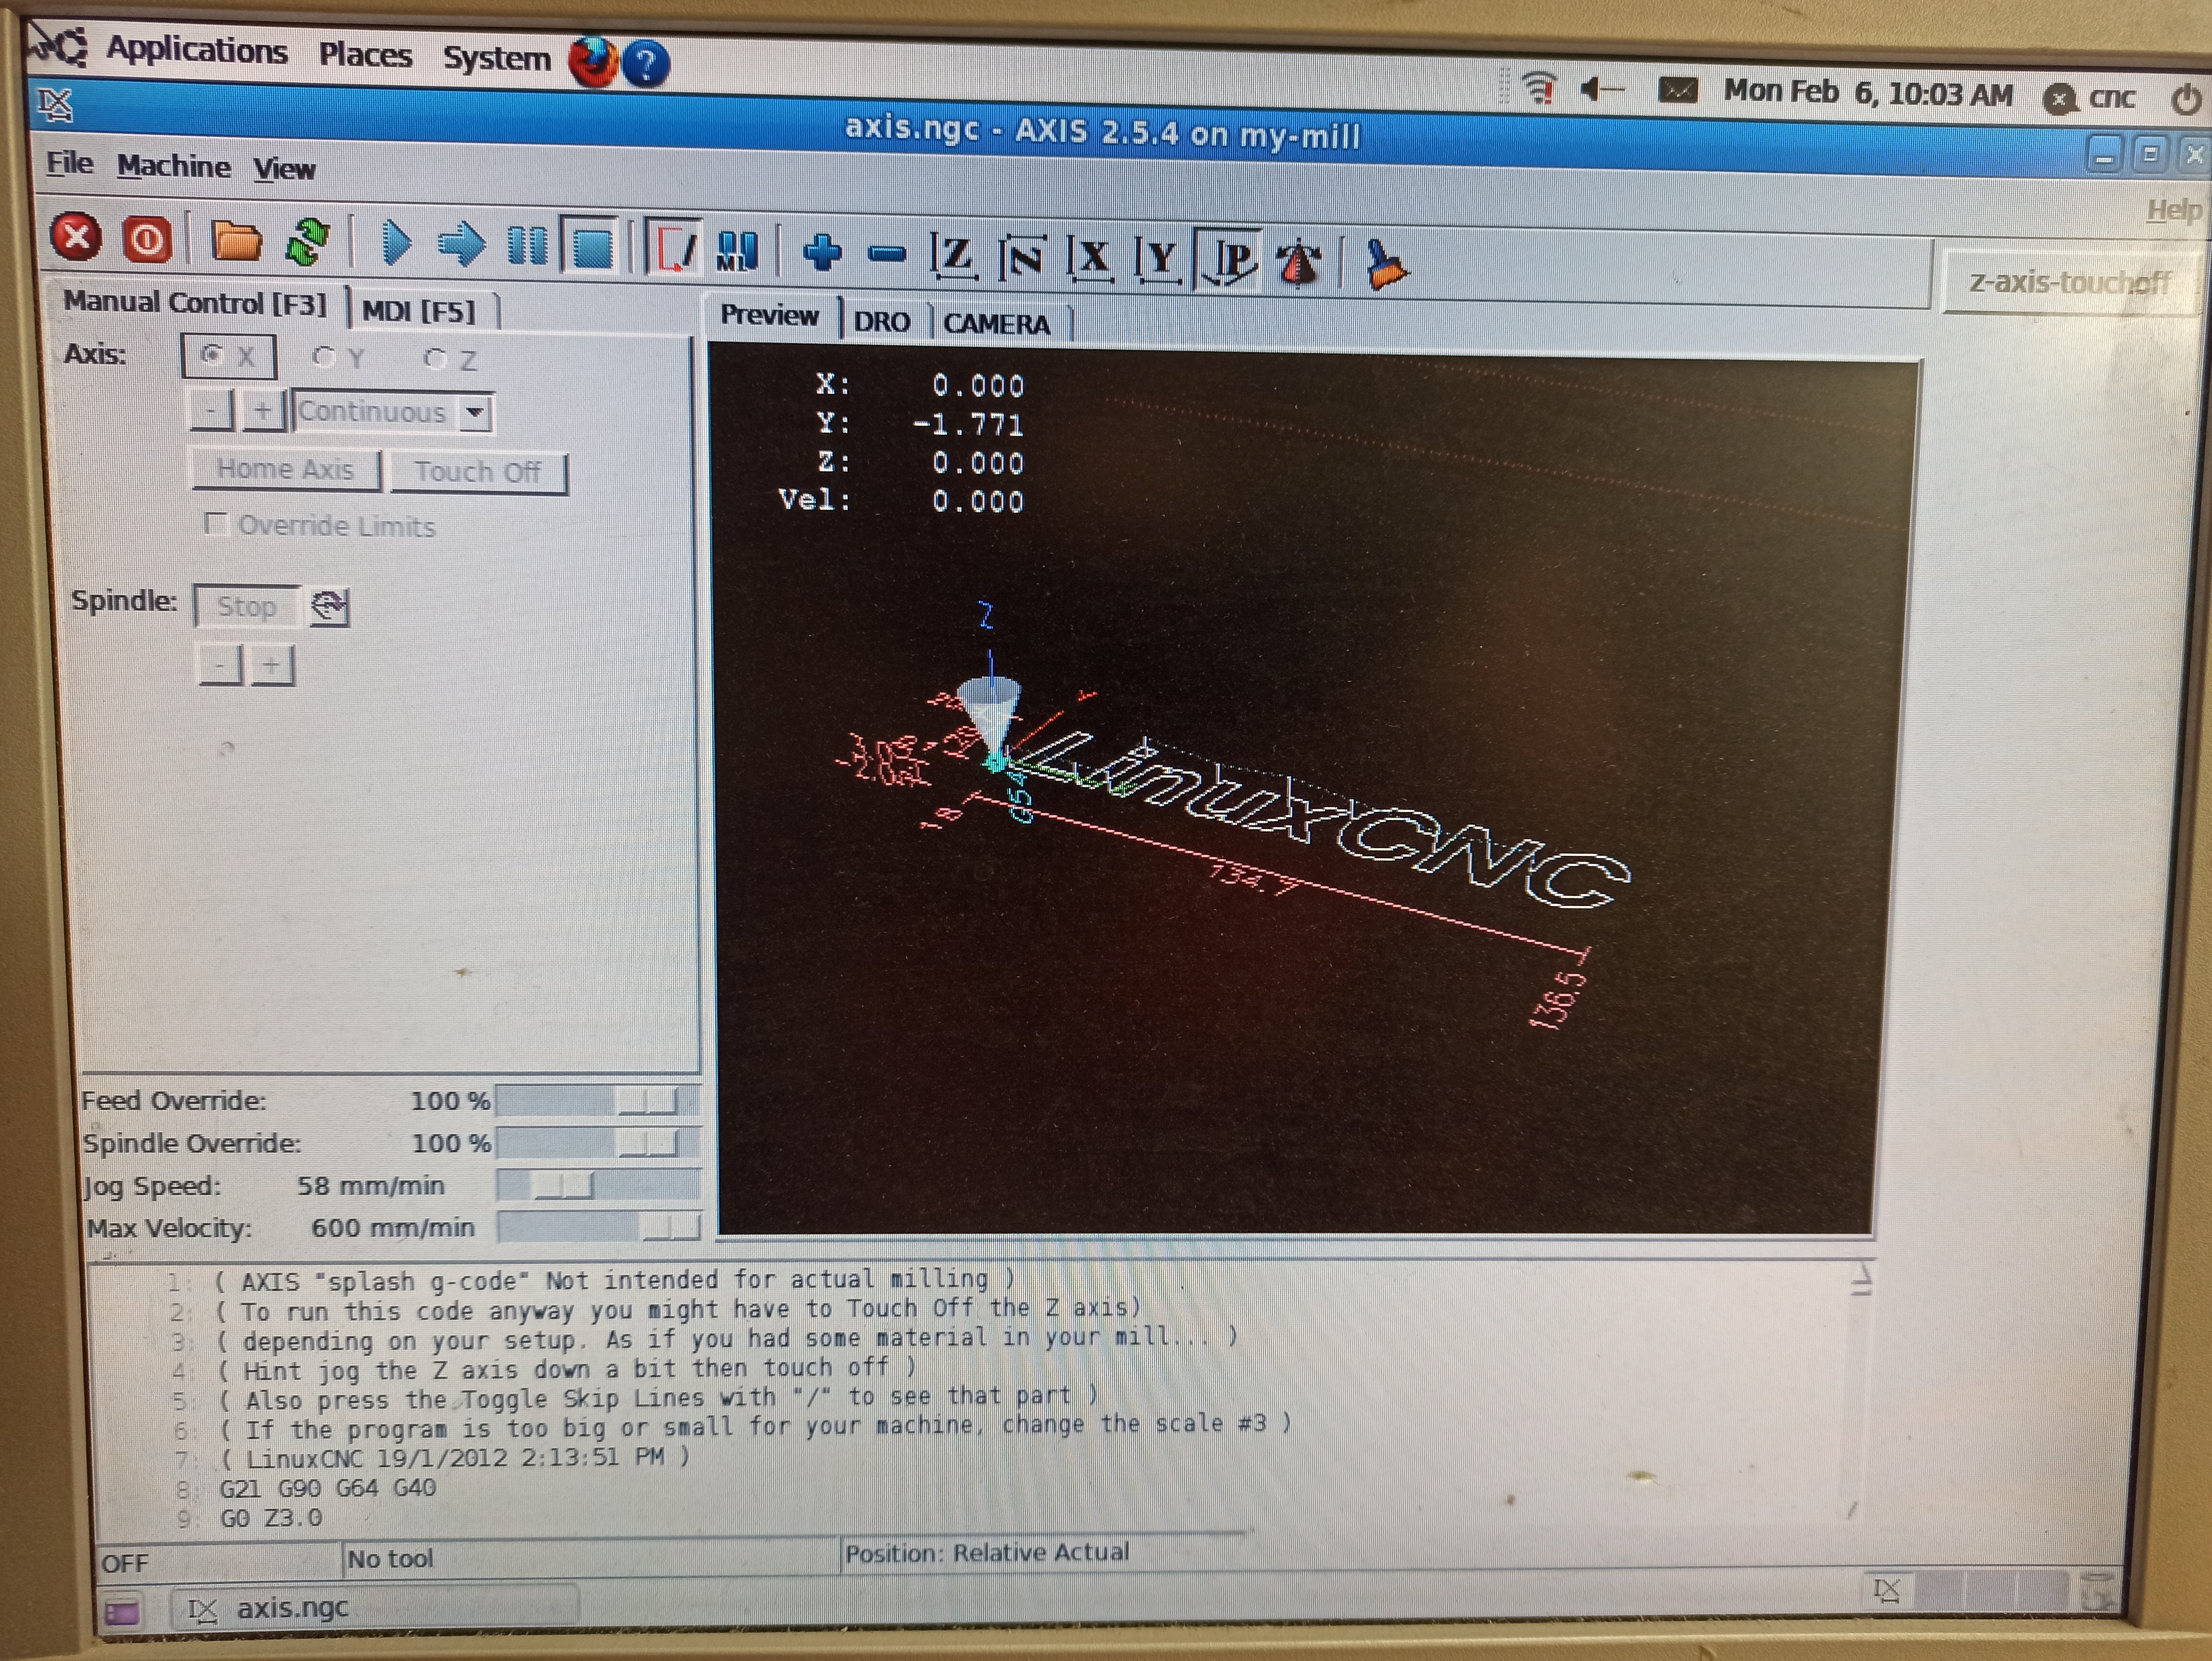The height and width of the screenshot is (1661, 2212).
Task: Adjust the Jog Speed slider
Action: coord(563,1186)
